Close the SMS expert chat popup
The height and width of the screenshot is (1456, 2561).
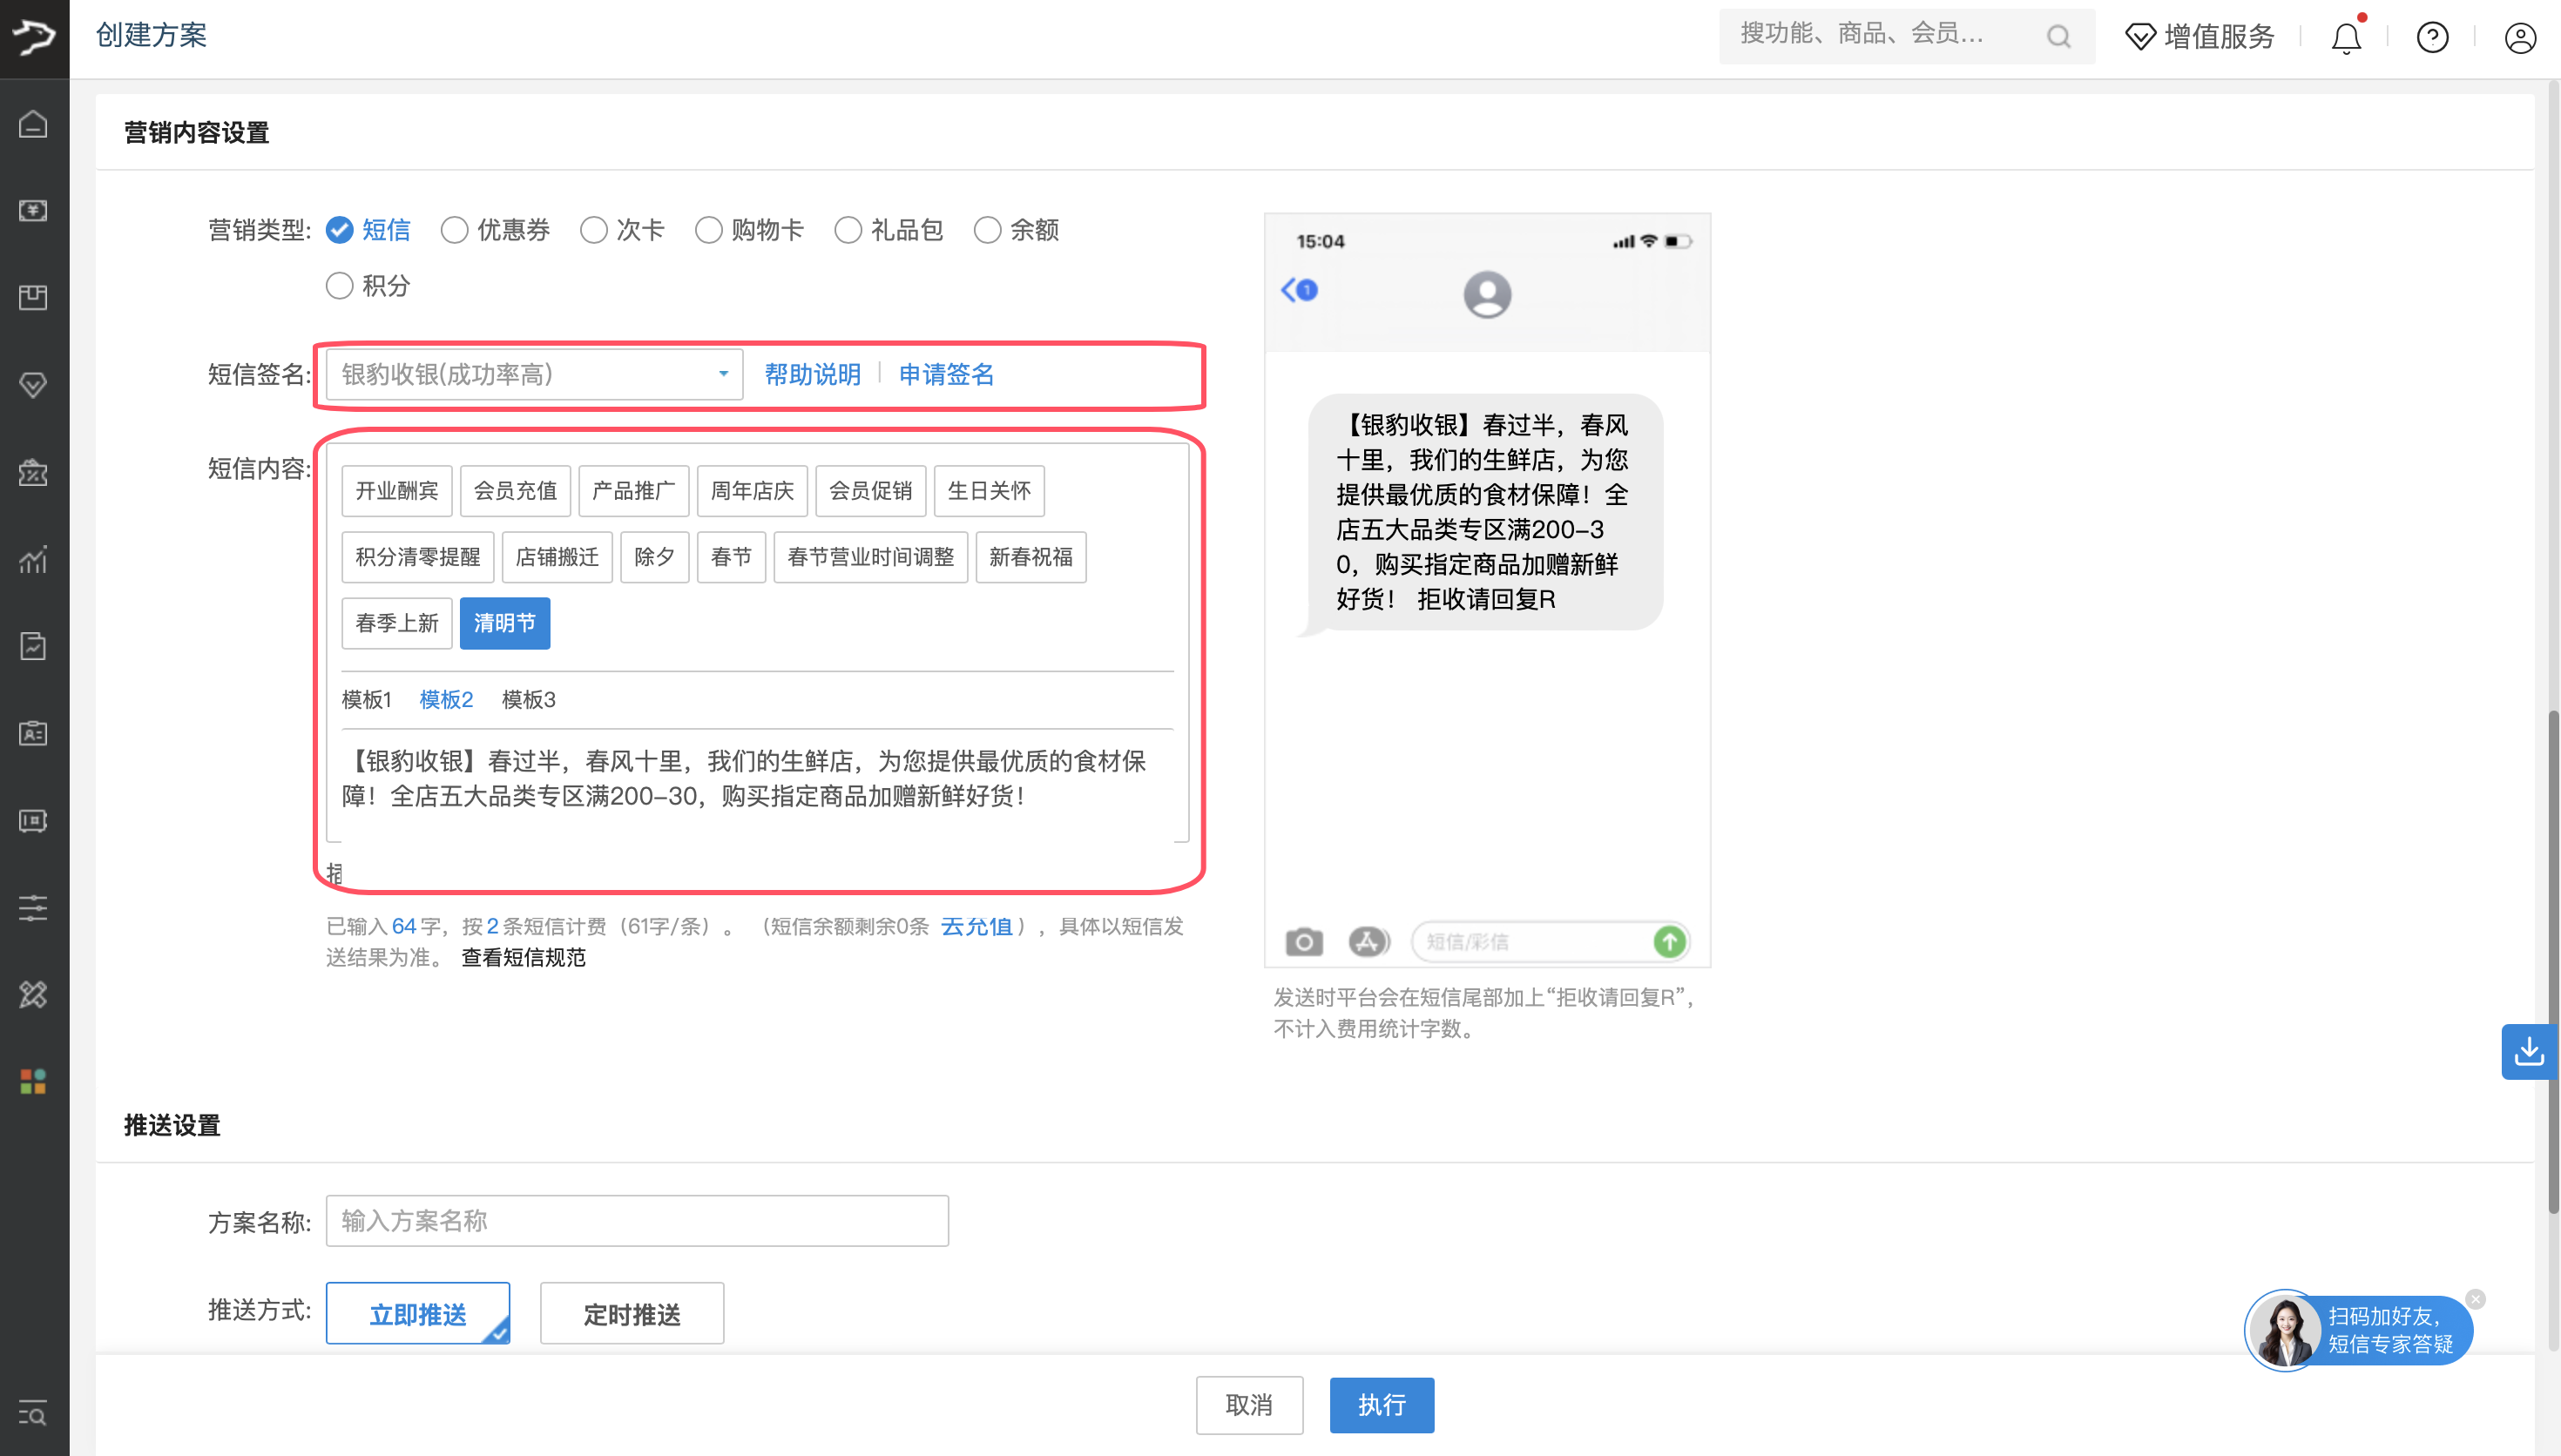[x=2475, y=1299]
